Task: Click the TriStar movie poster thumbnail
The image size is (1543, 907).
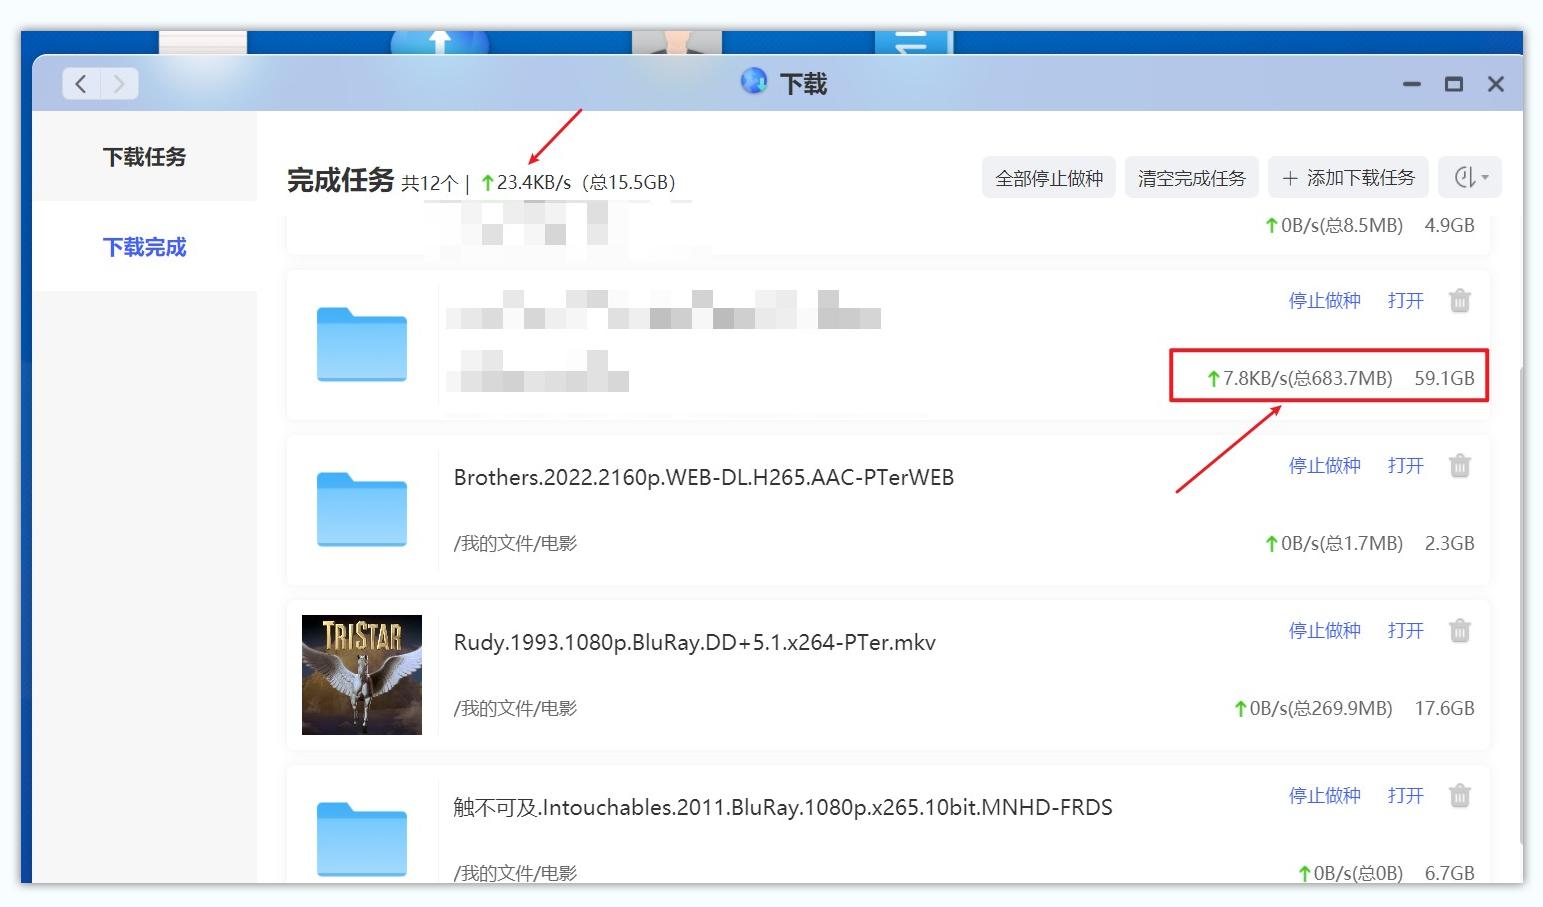Action: (x=362, y=675)
